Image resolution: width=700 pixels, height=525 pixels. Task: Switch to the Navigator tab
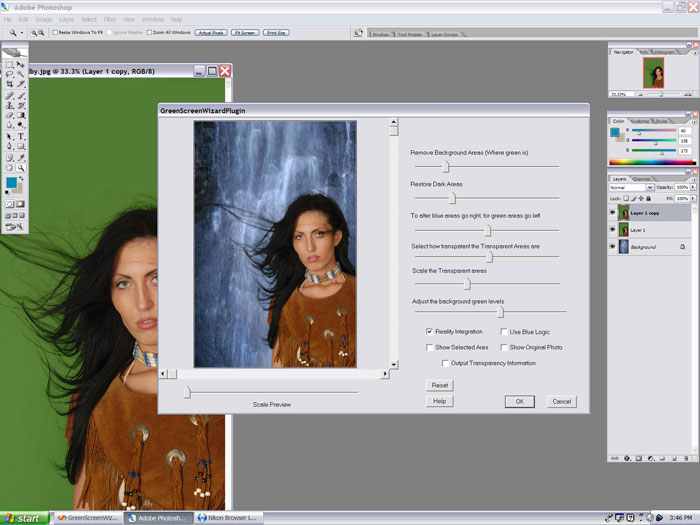pyautogui.click(x=623, y=52)
